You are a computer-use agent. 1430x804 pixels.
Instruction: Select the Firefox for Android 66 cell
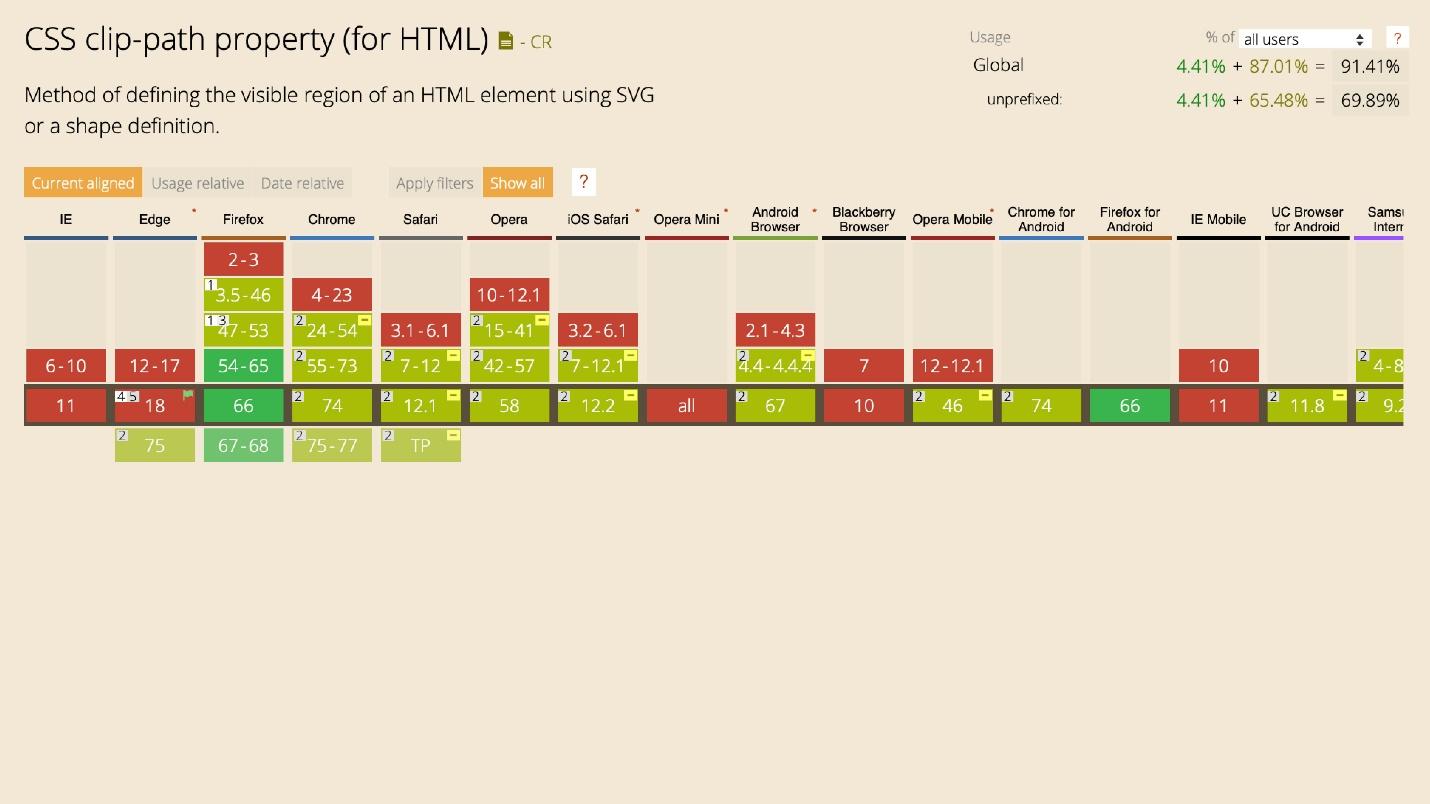pyautogui.click(x=1130, y=406)
